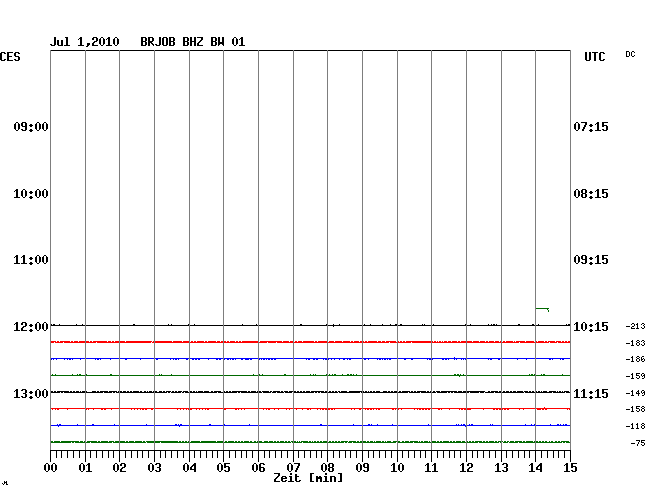The image size is (650, 494).
Task: Select DC offset value -213
Action: [x=635, y=326]
